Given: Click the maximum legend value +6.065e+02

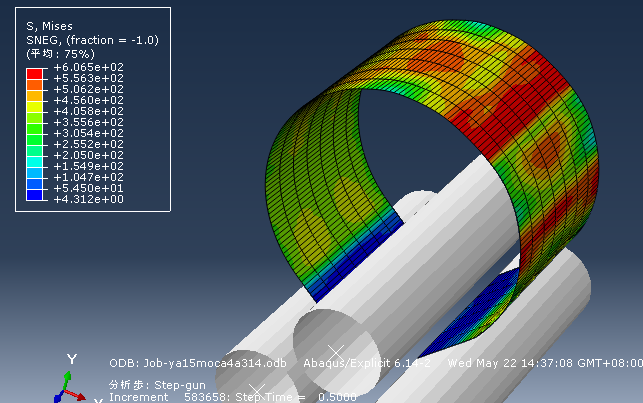Looking at the screenshot, I should tap(89, 67).
